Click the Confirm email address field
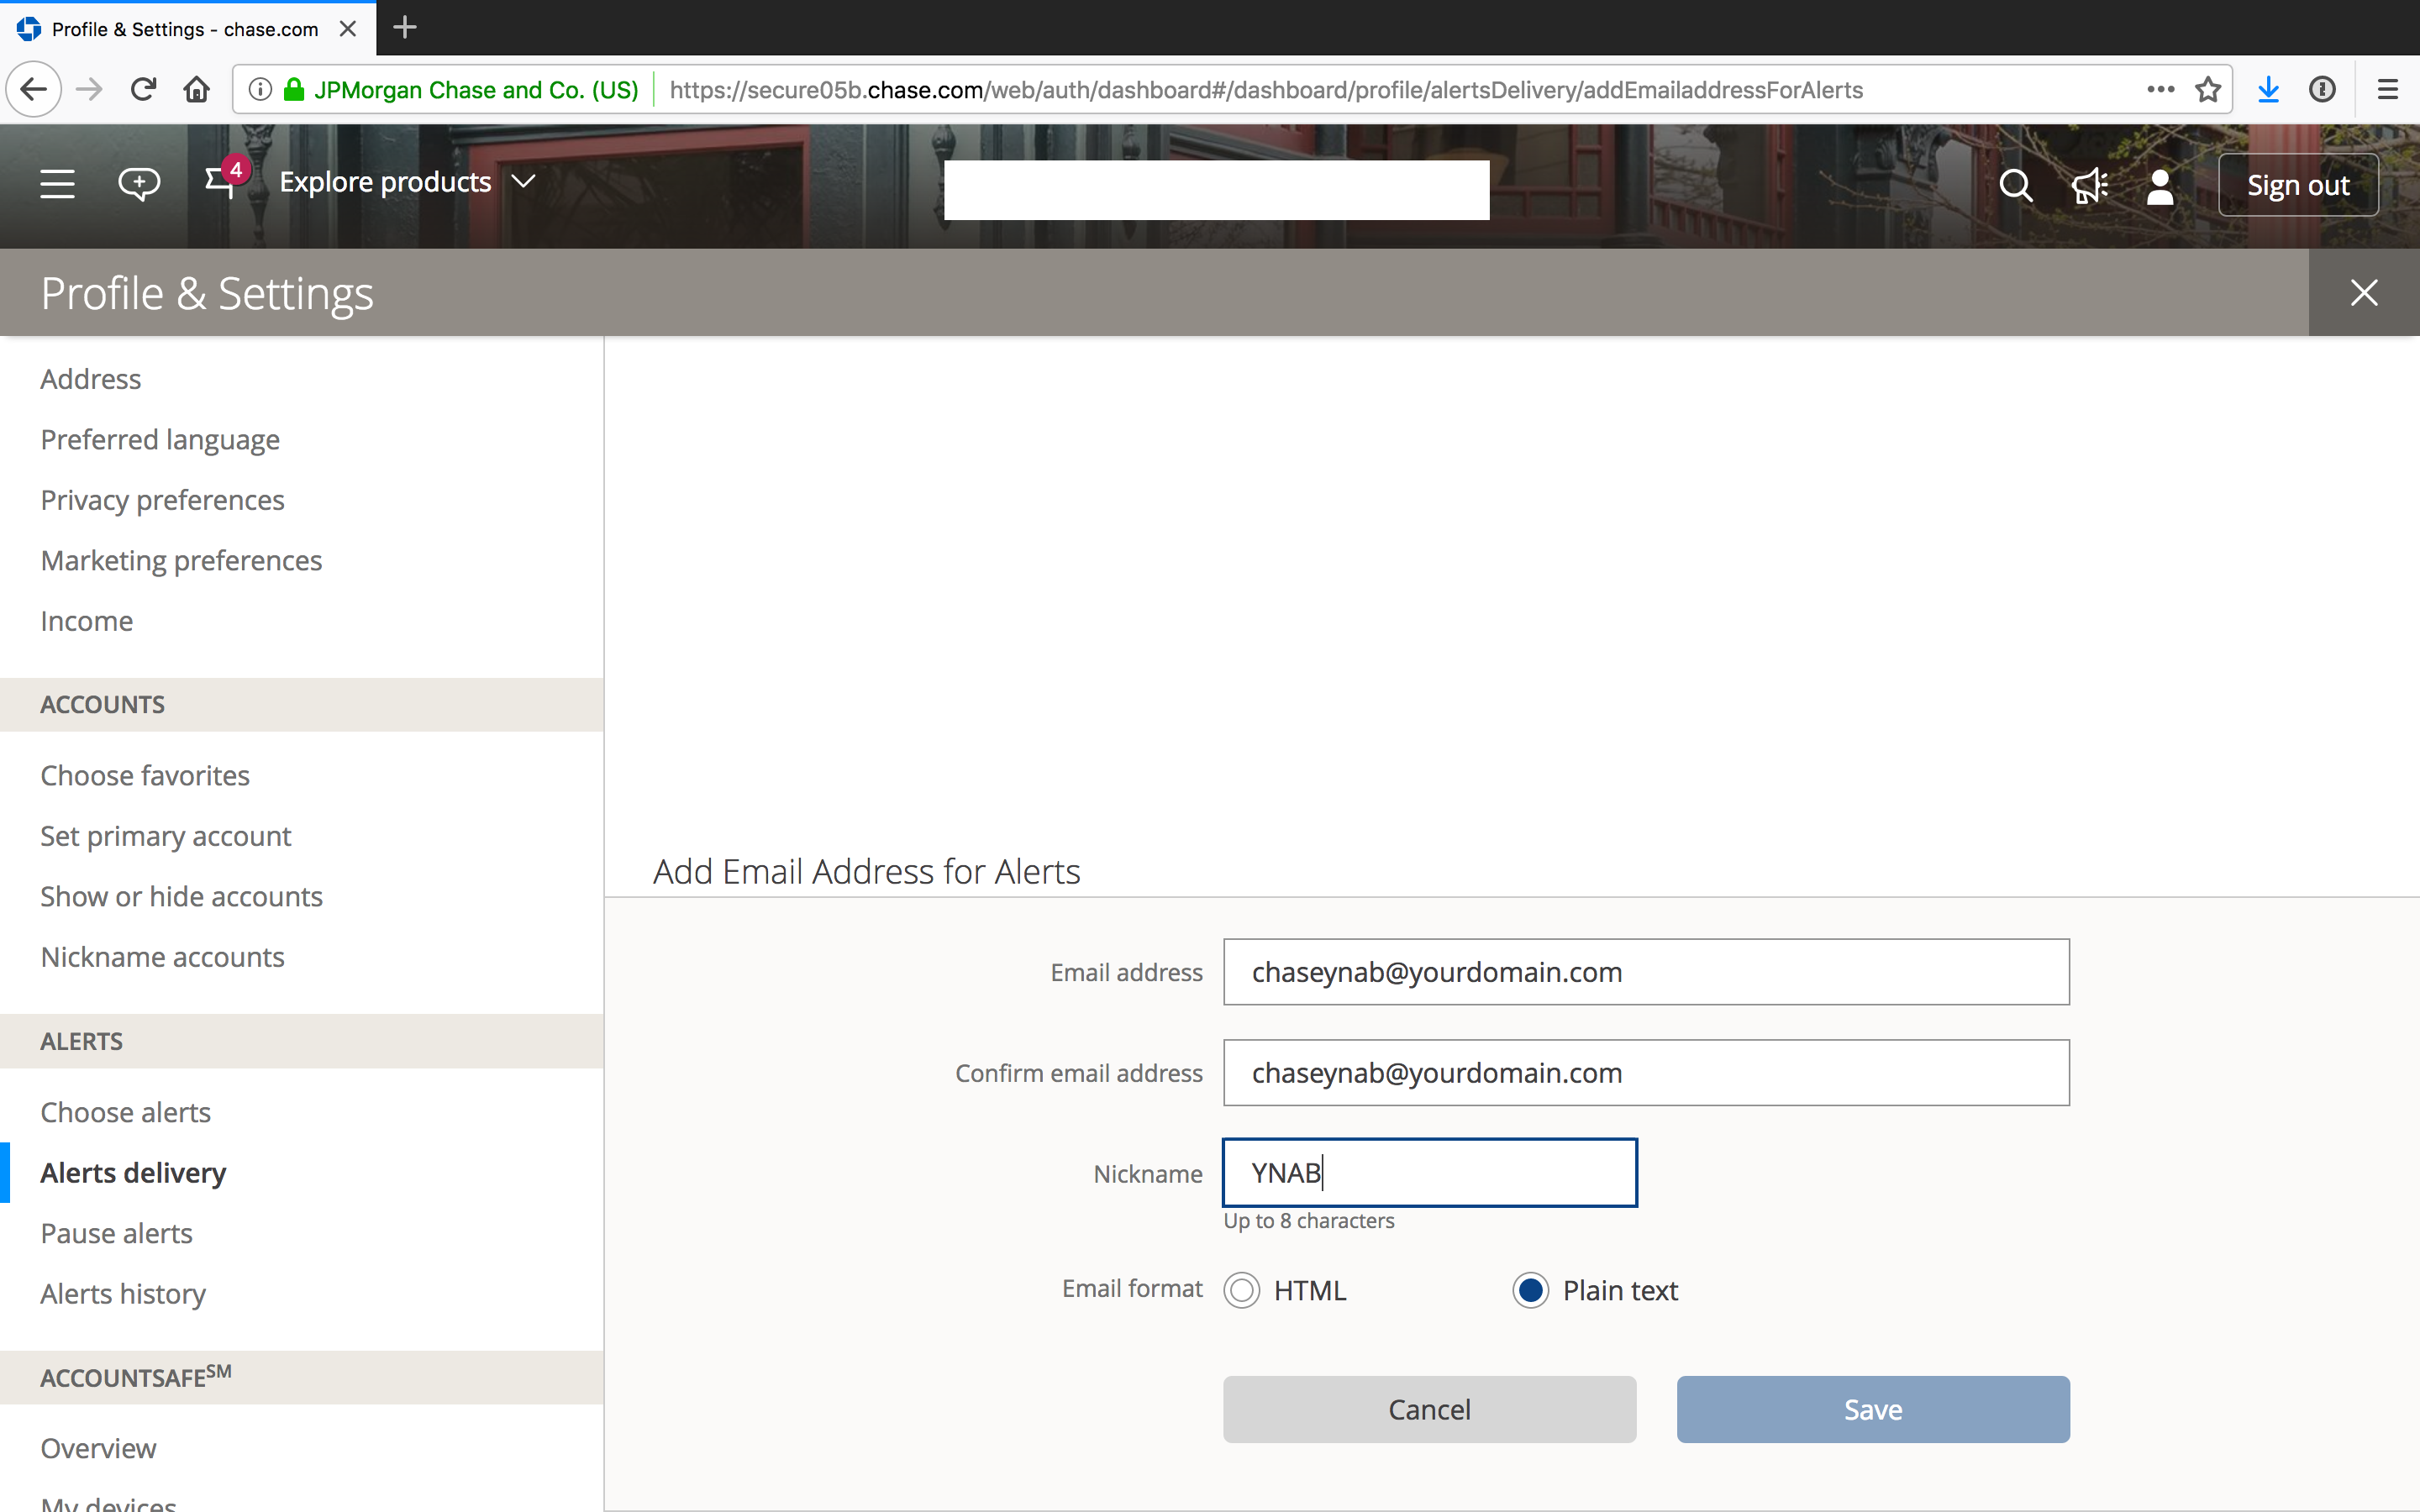Viewport: 2420px width, 1512px height. pos(1646,1073)
